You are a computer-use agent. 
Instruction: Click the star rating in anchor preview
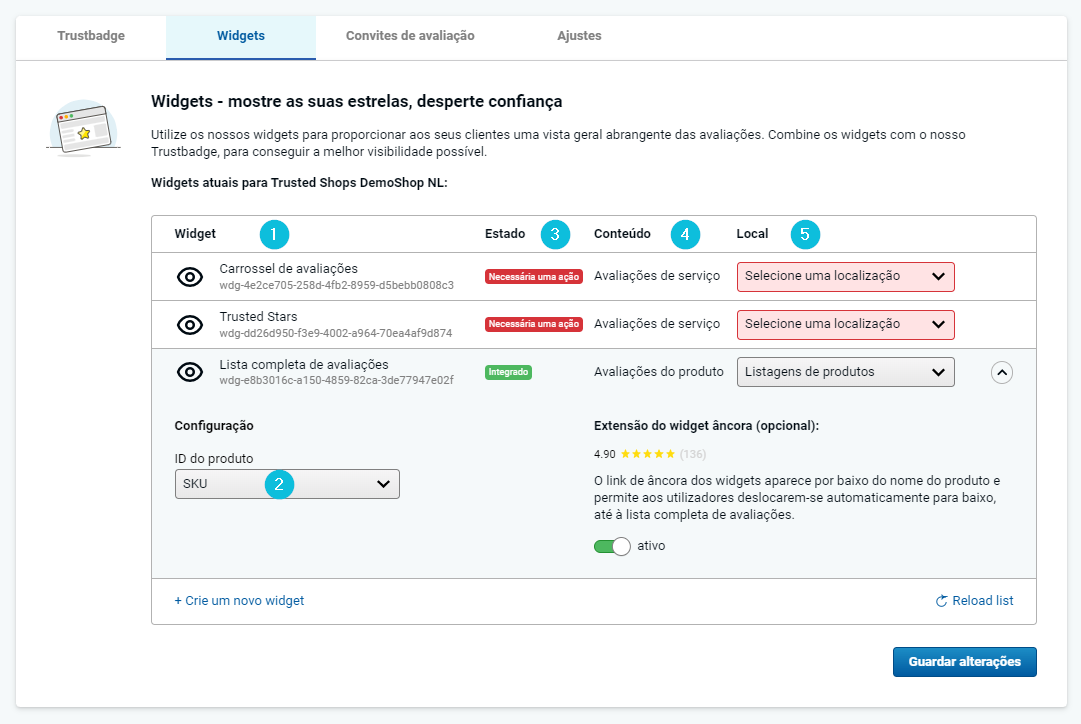[x=650, y=454]
